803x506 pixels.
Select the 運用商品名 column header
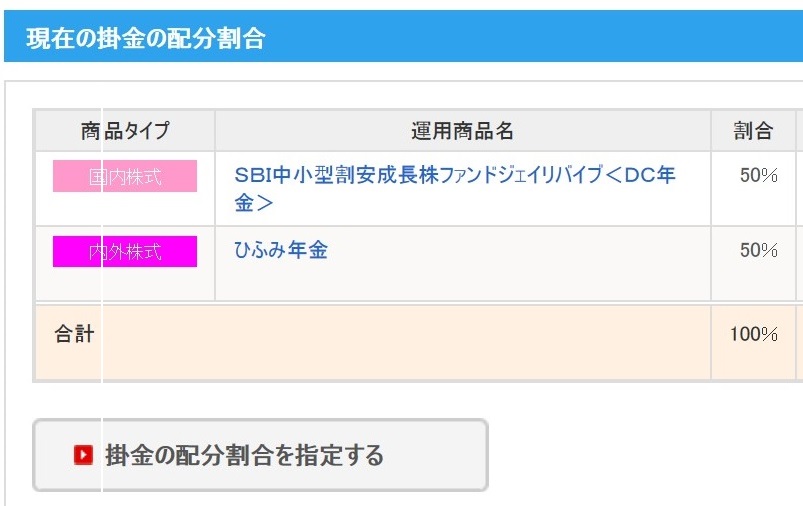(x=462, y=131)
